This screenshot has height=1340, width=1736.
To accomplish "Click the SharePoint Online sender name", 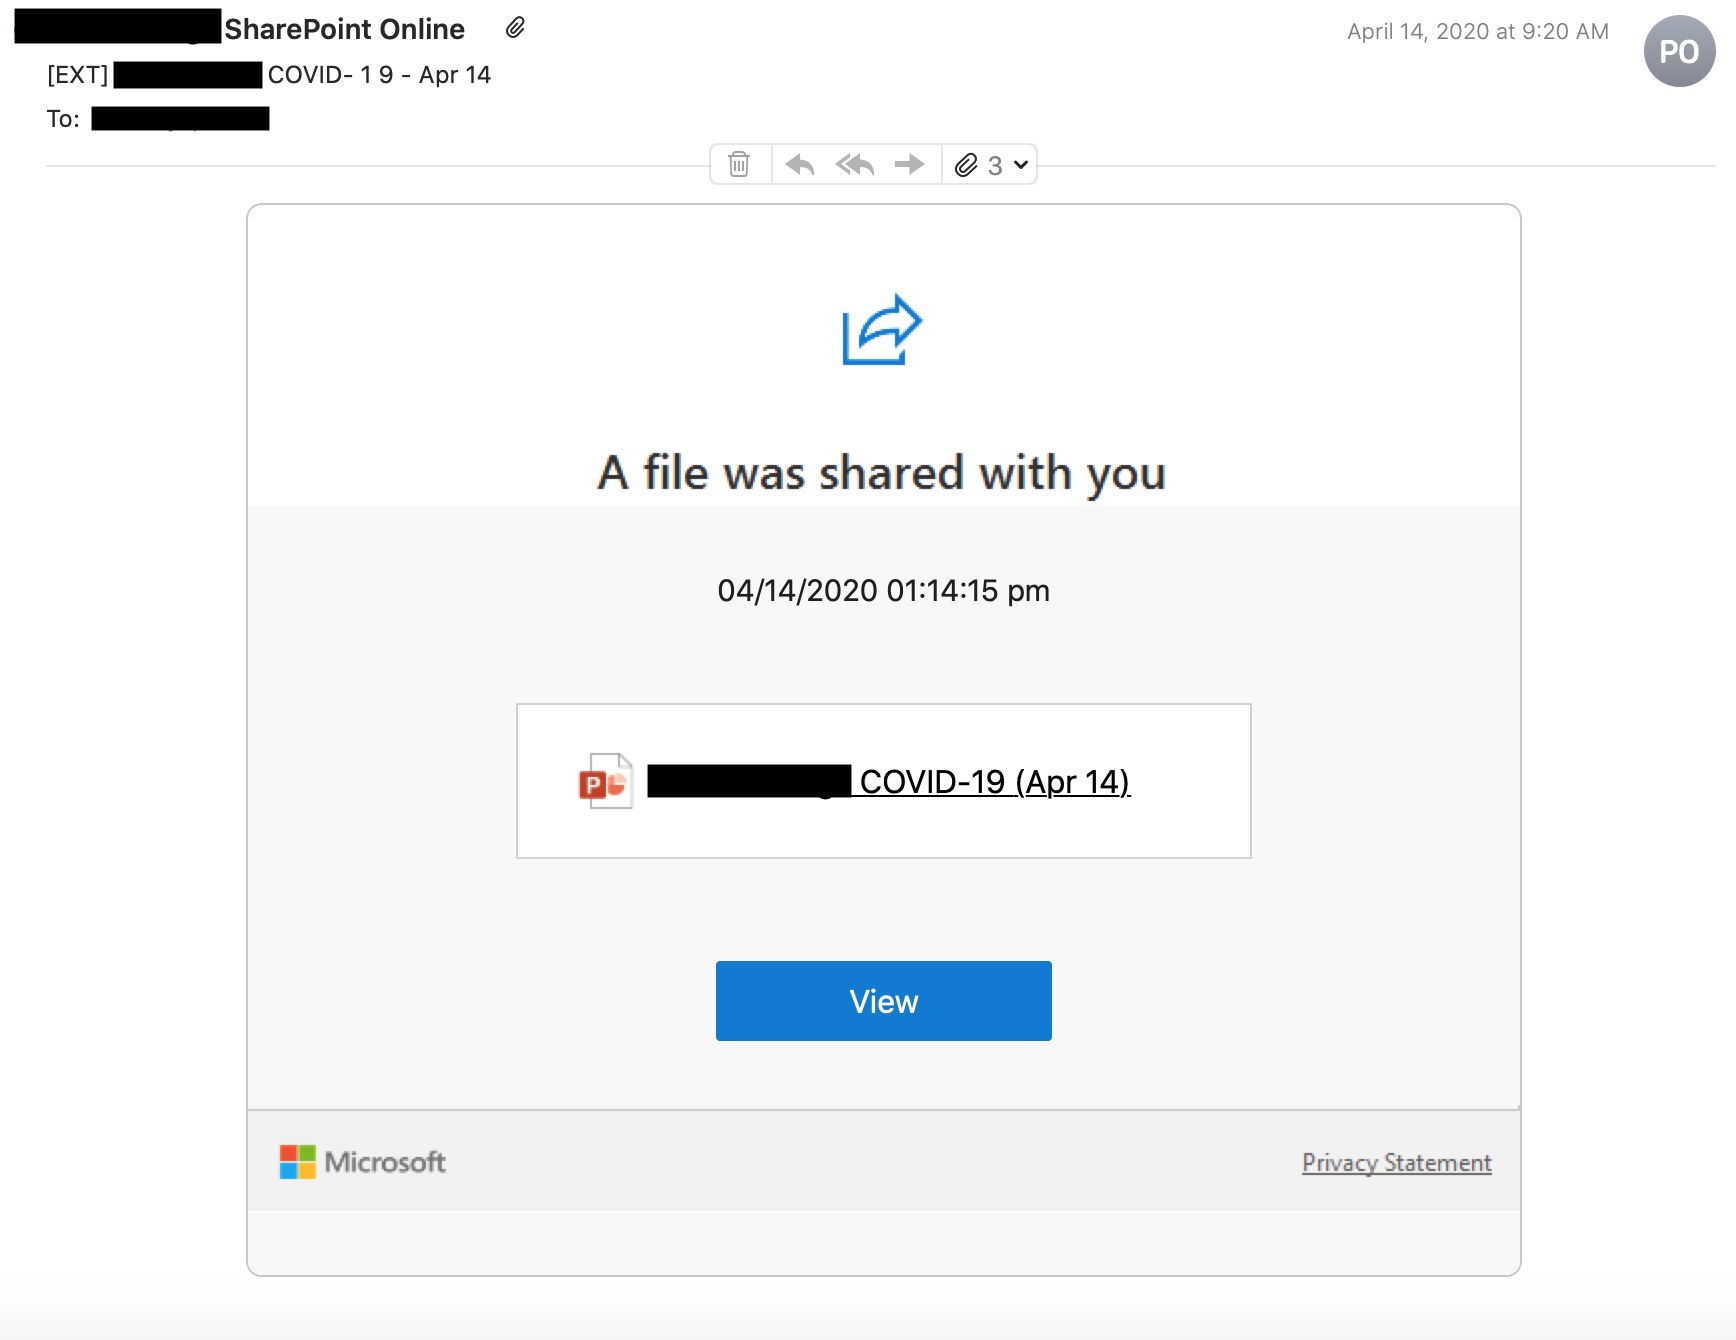I will pyautogui.click(x=344, y=29).
